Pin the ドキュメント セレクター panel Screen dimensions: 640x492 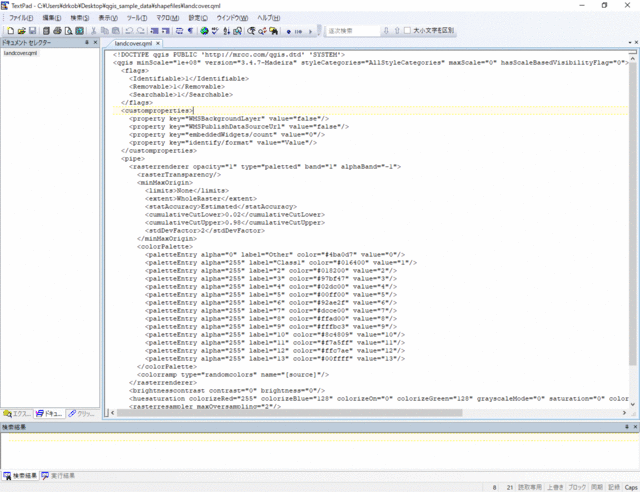[x=87, y=42]
